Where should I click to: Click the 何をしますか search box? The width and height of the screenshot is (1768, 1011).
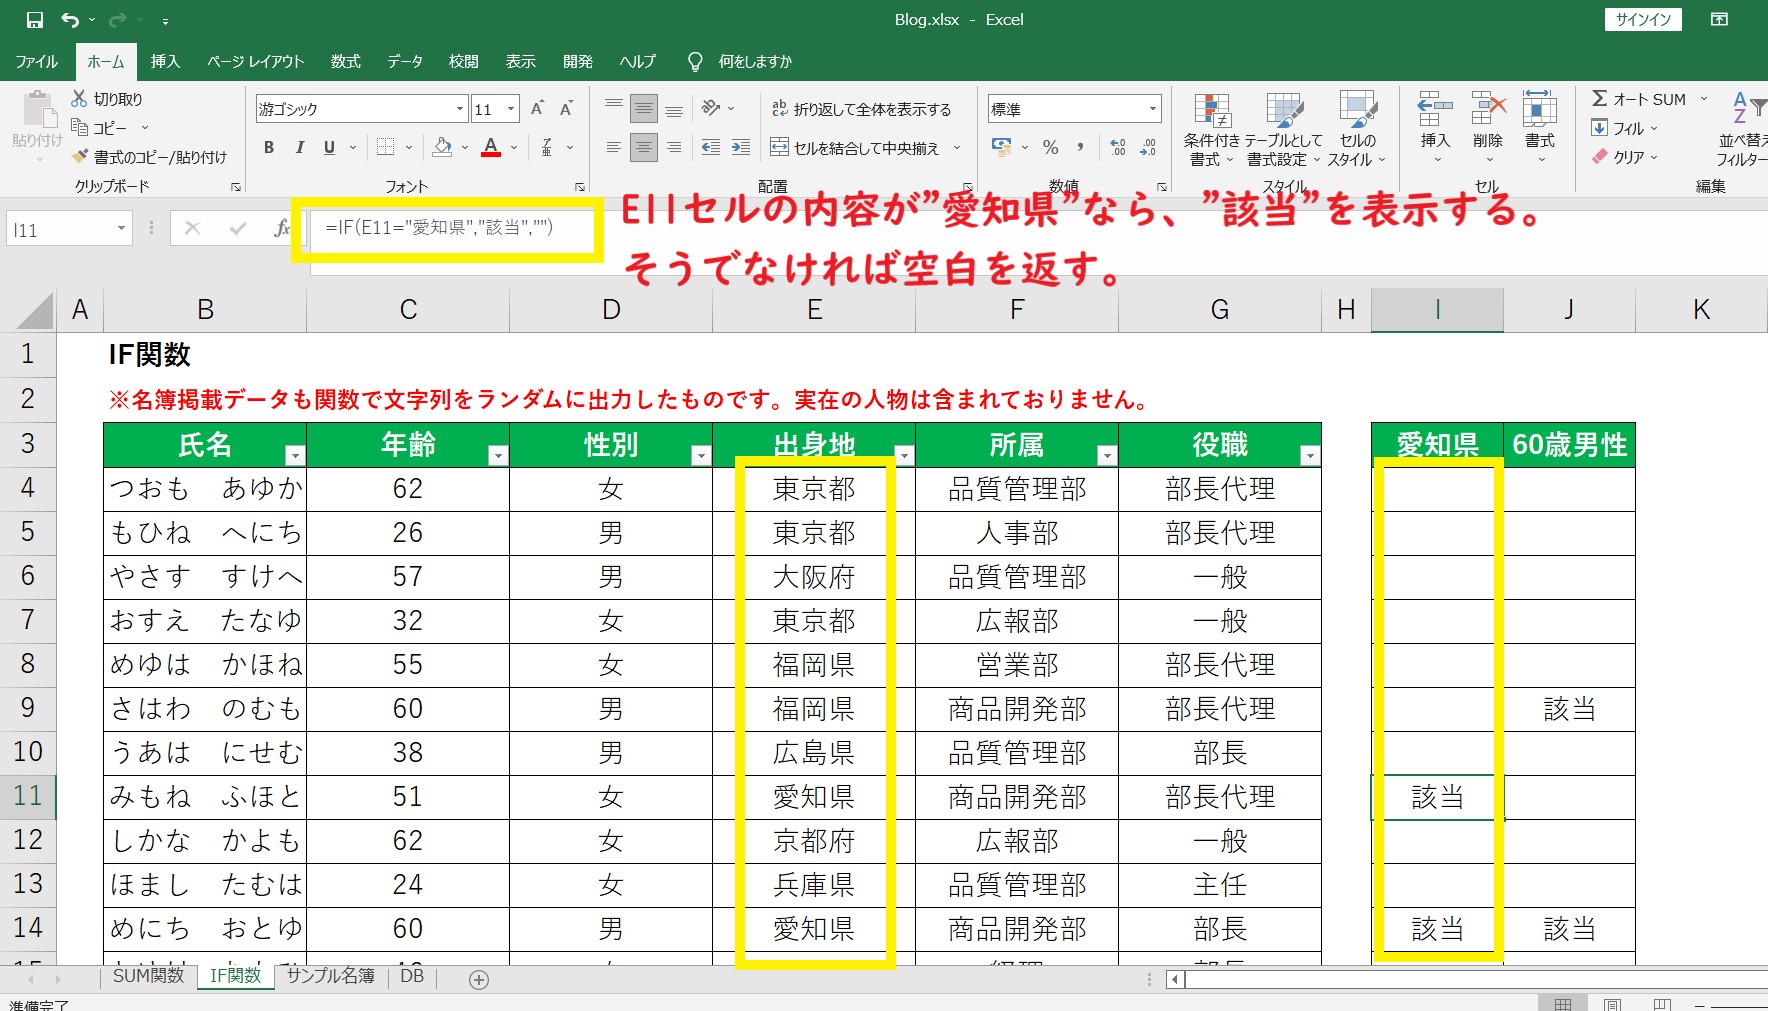754,62
